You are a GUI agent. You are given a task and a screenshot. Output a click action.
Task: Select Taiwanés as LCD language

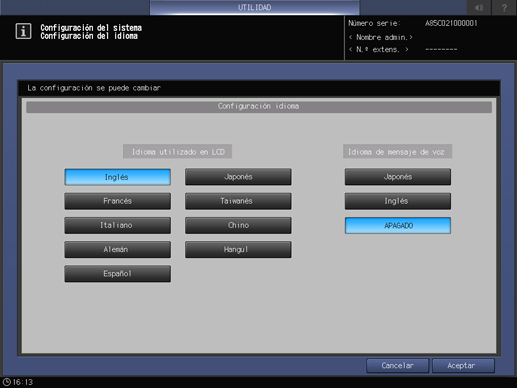(238, 201)
